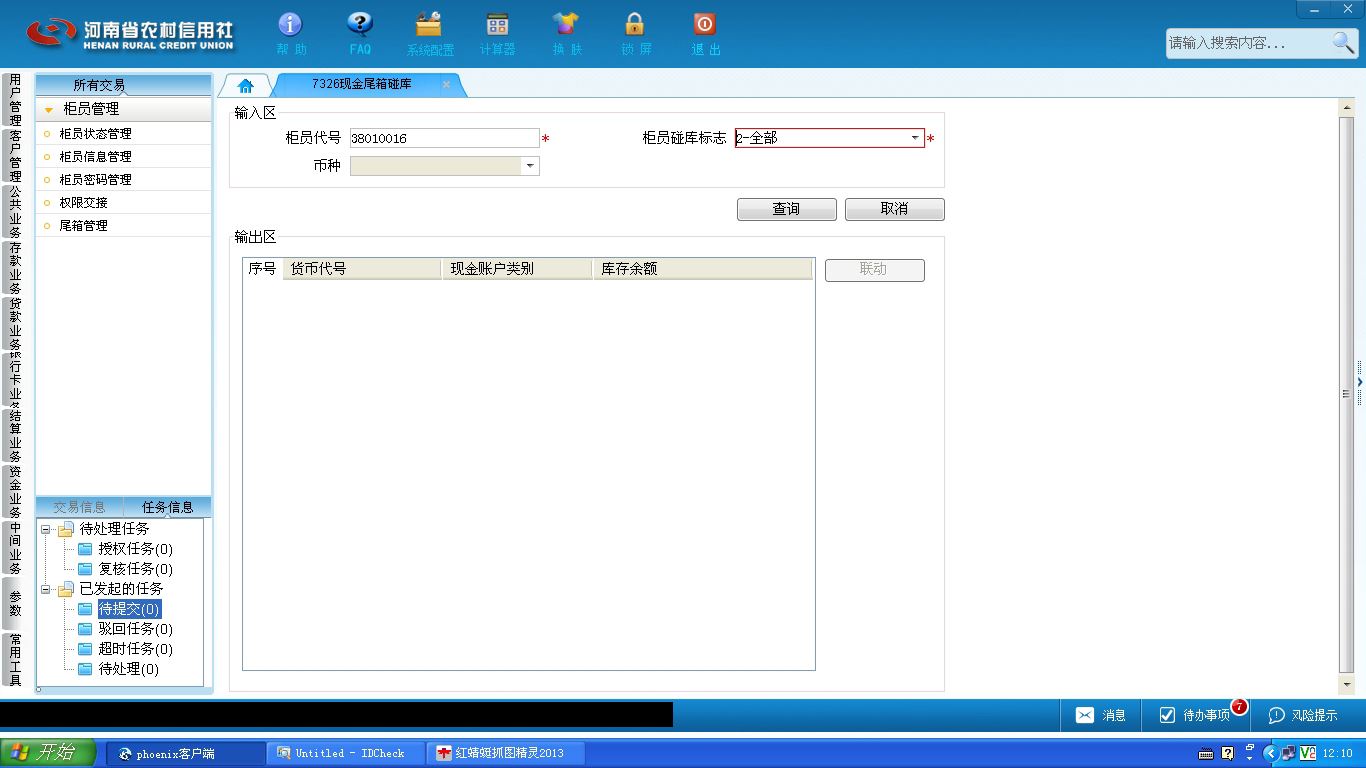
Task: Open the 公共业务 side tab
Action: [15, 212]
